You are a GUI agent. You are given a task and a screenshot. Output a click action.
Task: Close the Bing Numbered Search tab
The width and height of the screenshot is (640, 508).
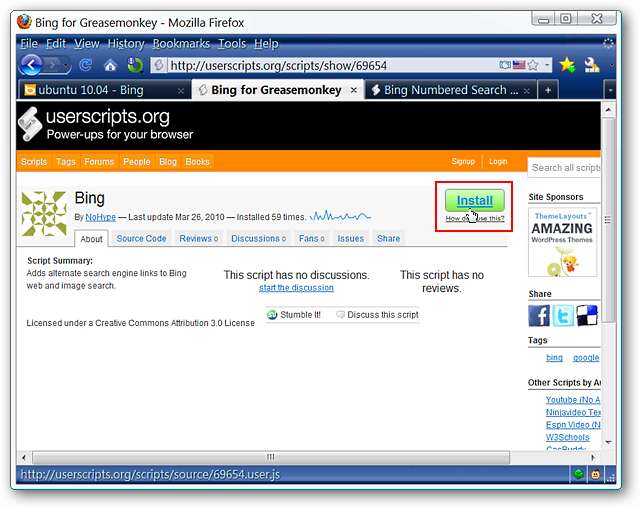pos(527,91)
